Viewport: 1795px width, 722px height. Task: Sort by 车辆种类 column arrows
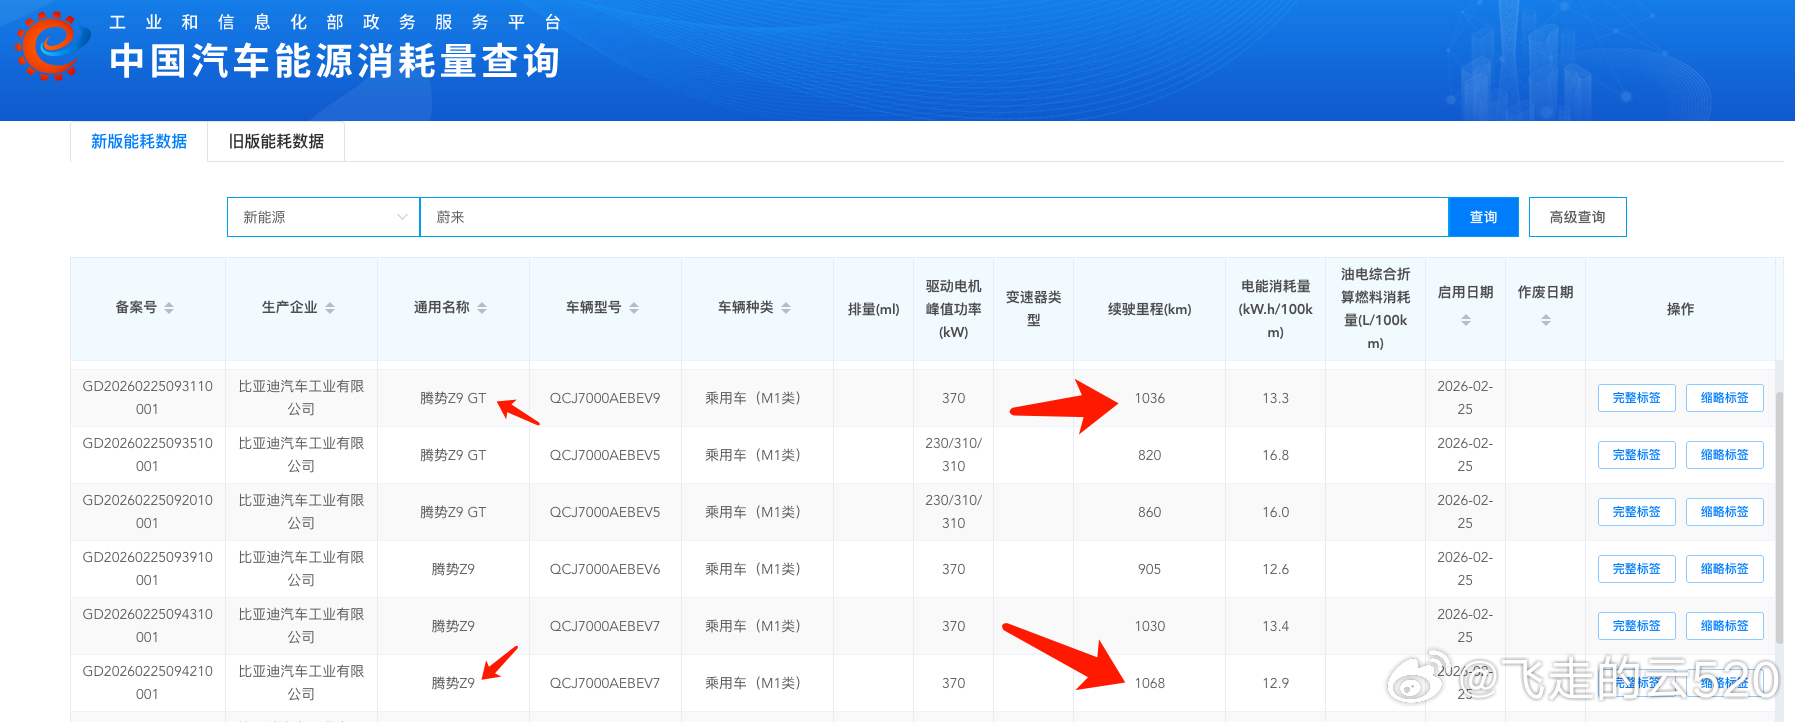786,308
